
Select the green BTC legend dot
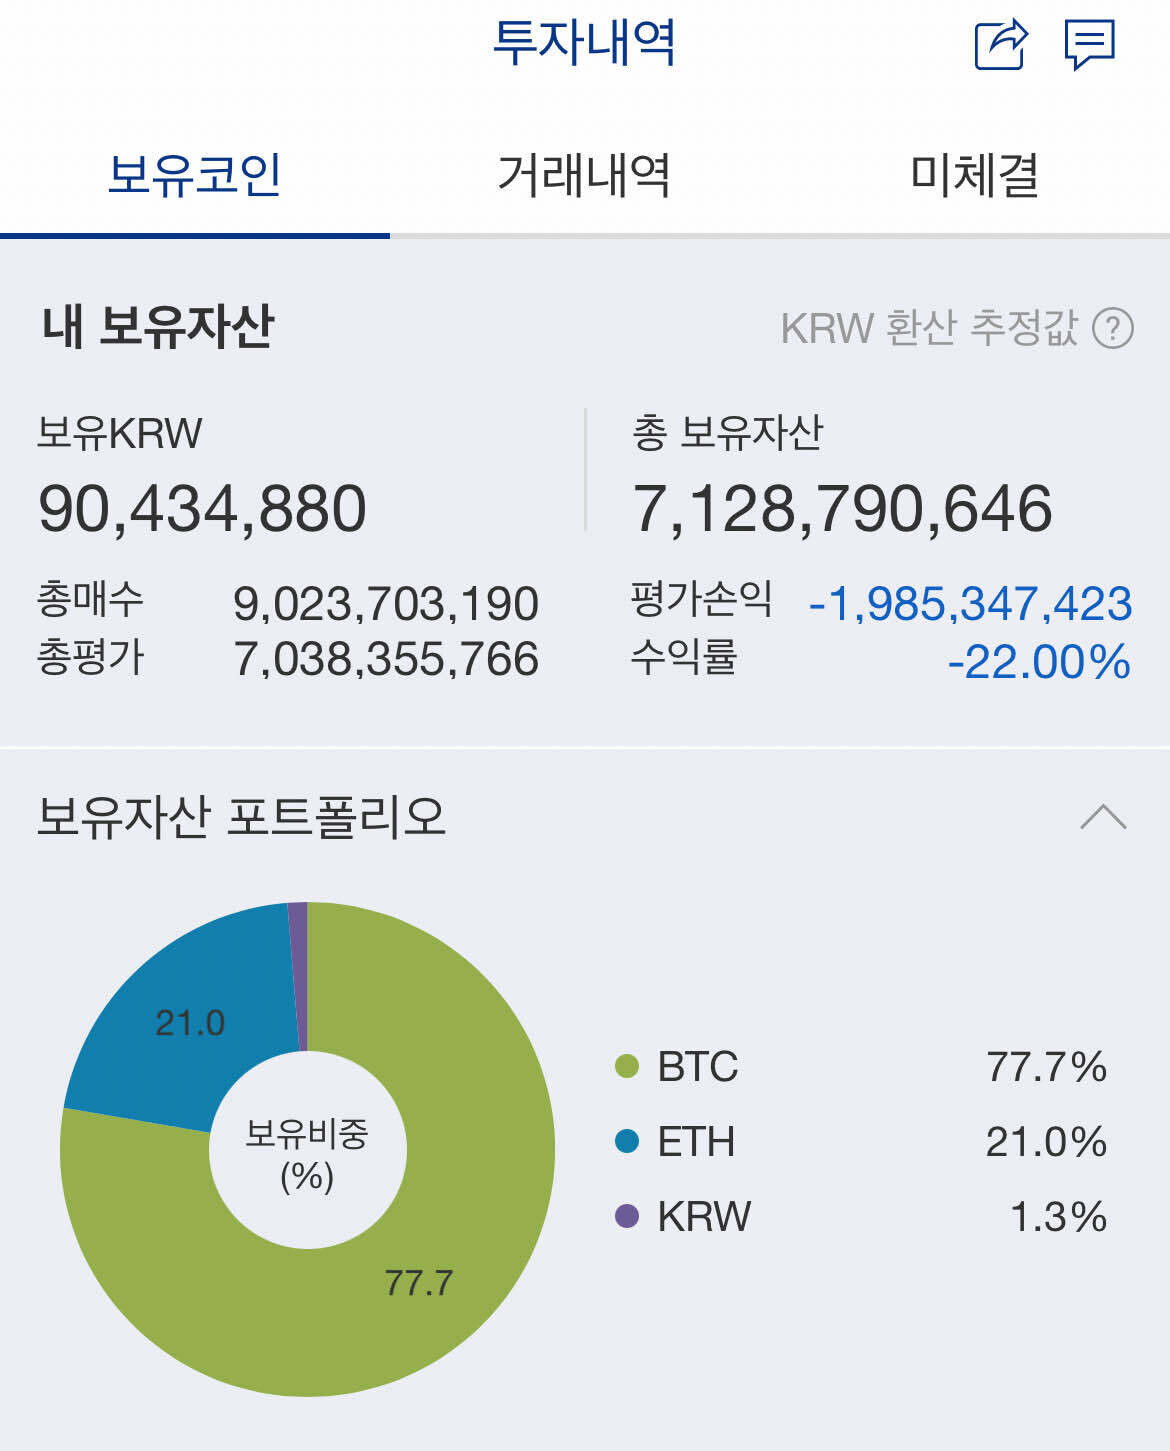point(626,1068)
